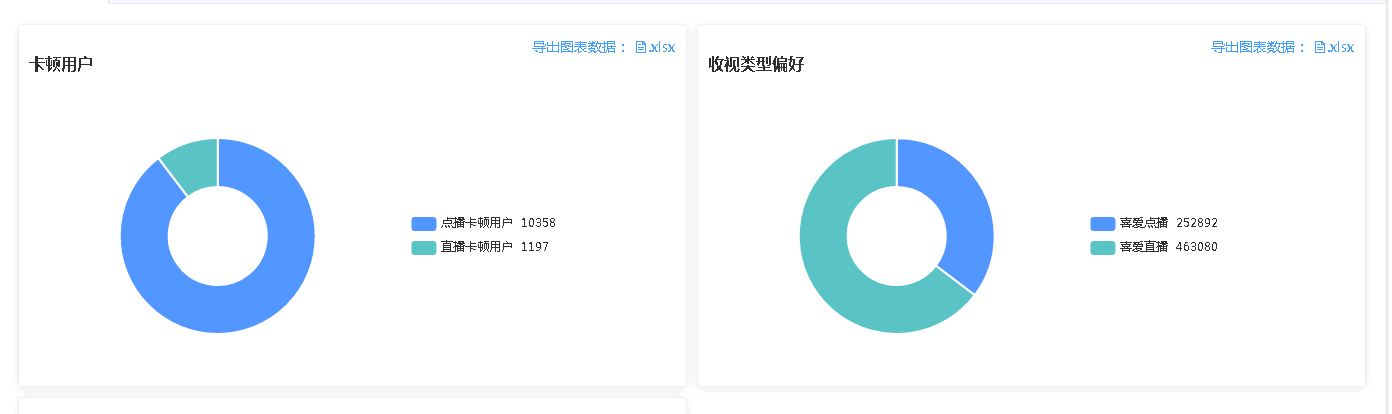The height and width of the screenshot is (414, 1392).
Task: Click the 收视类型偏好 chart title
Action: [756, 65]
